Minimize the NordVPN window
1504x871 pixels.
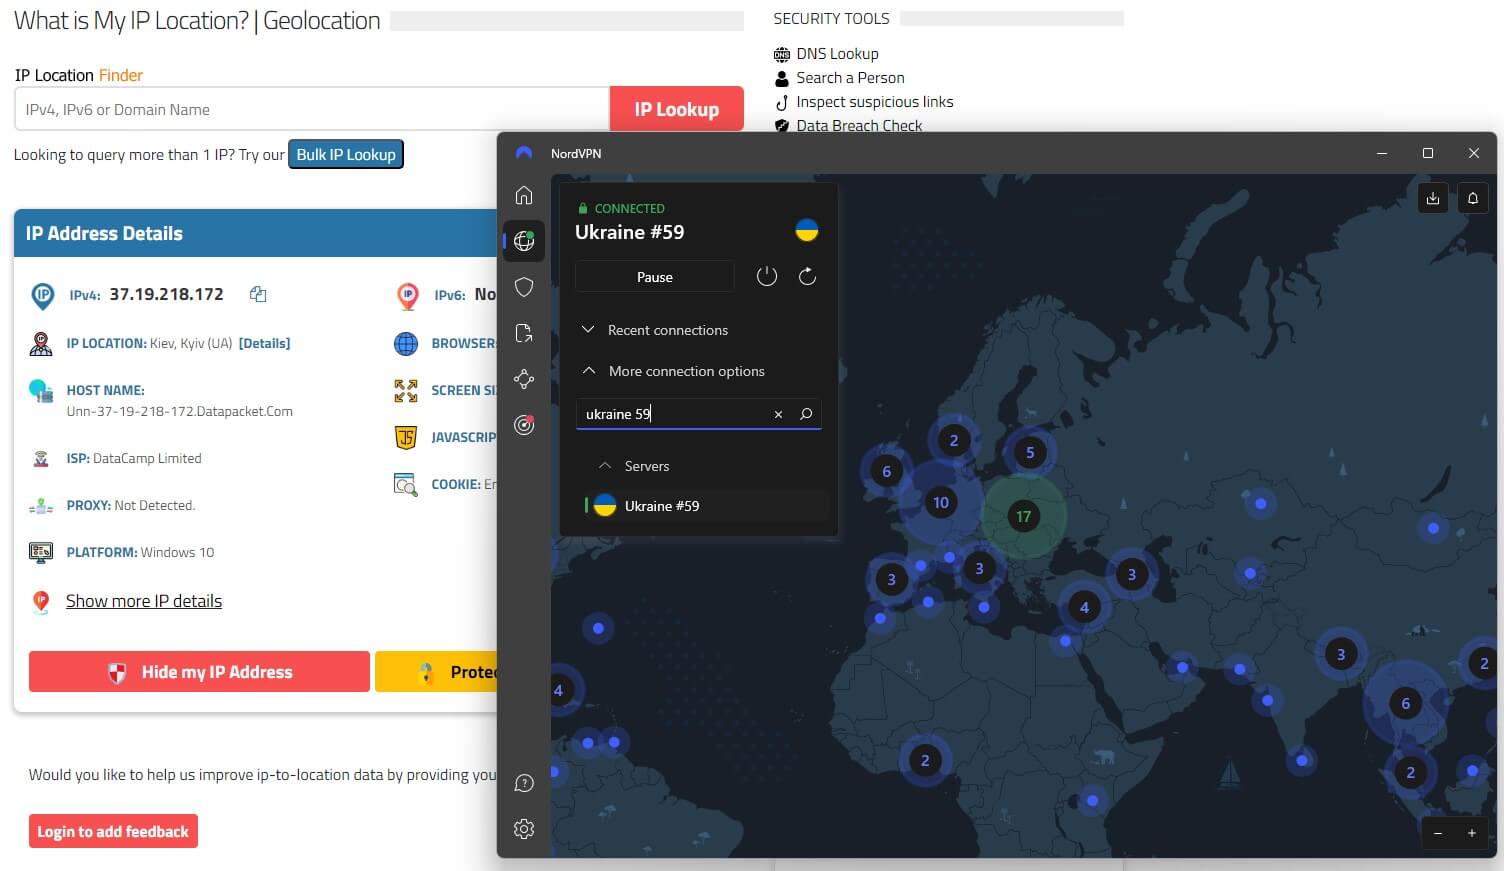tap(1382, 153)
